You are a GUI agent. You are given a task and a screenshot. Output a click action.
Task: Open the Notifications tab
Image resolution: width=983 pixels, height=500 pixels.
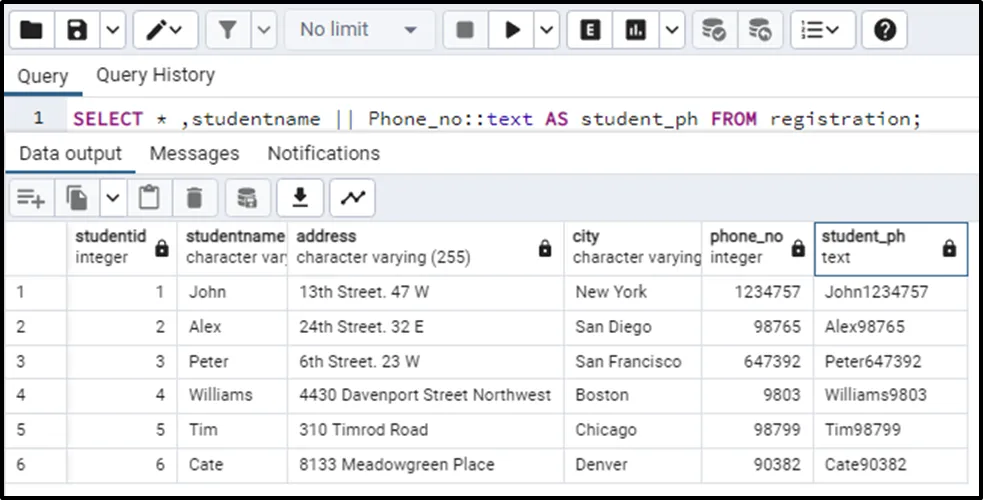pos(323,153)
